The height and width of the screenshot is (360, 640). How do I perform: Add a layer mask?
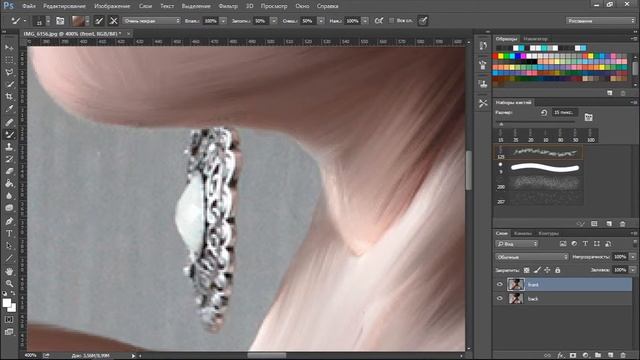pos(573,356)
